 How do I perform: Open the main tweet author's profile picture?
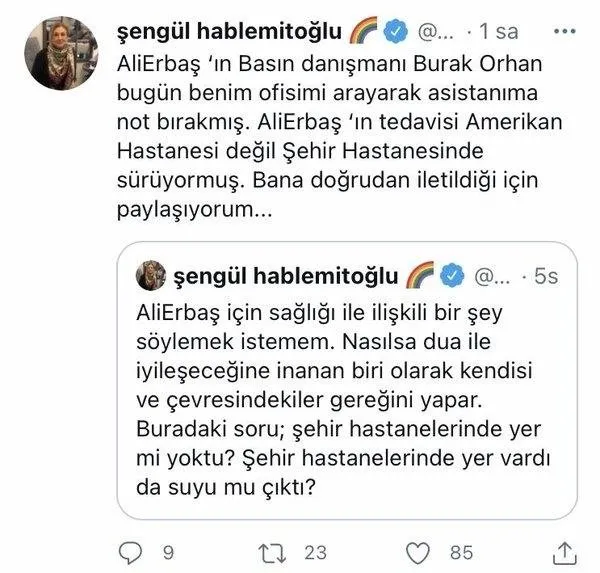point(61,53)
